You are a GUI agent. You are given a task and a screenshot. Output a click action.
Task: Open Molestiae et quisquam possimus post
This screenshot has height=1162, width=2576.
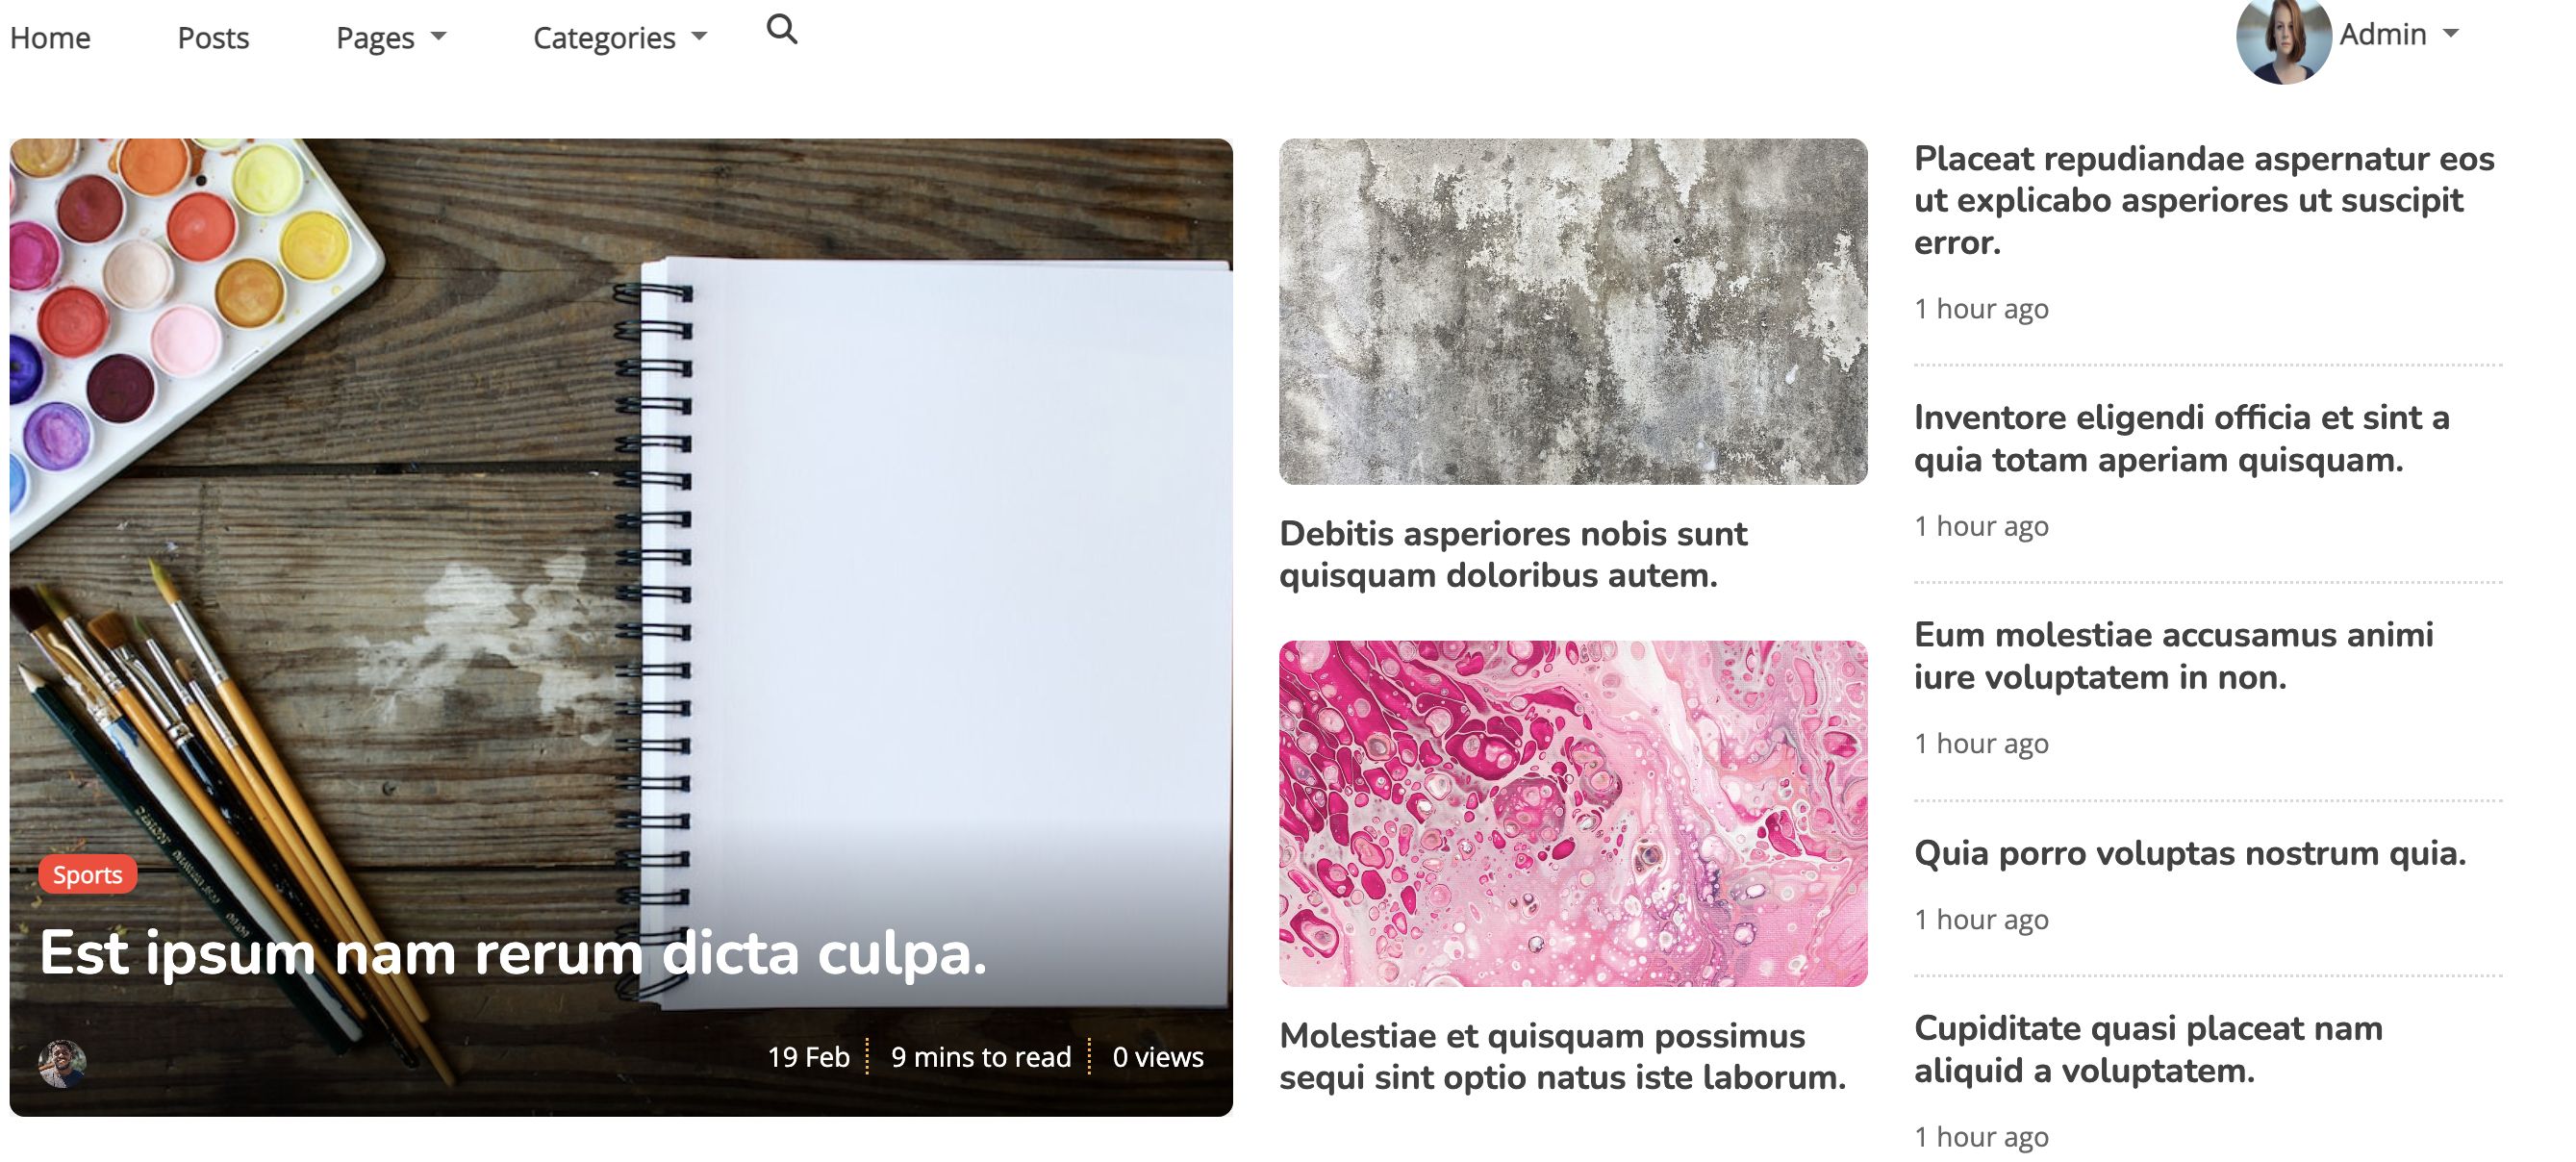1562,1056
